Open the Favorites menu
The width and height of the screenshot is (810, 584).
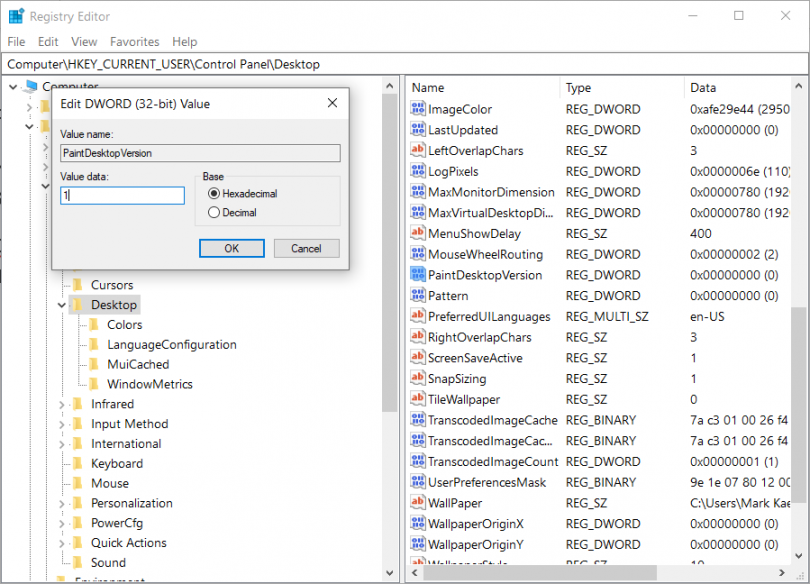[x=134, y=42]
